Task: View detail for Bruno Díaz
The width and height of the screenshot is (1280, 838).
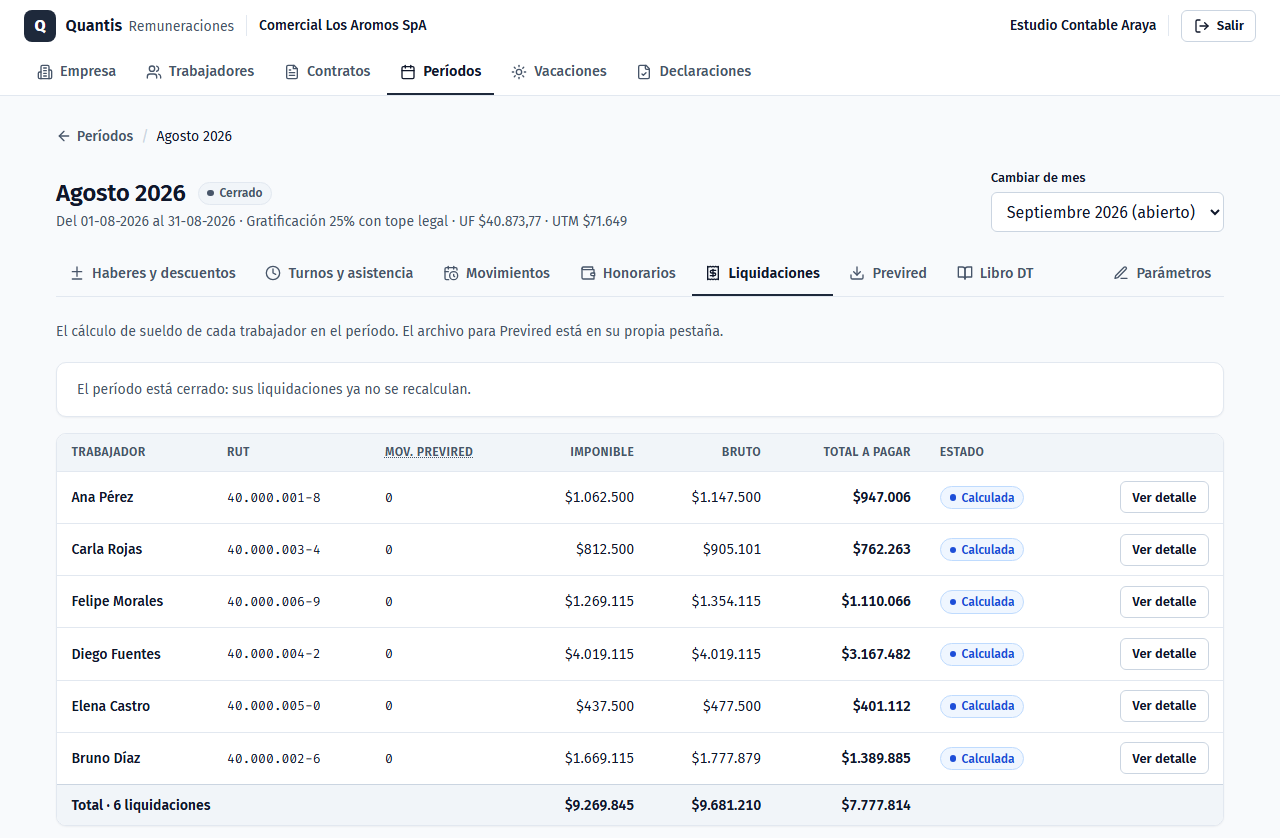Action: (x=1164, y=758)
